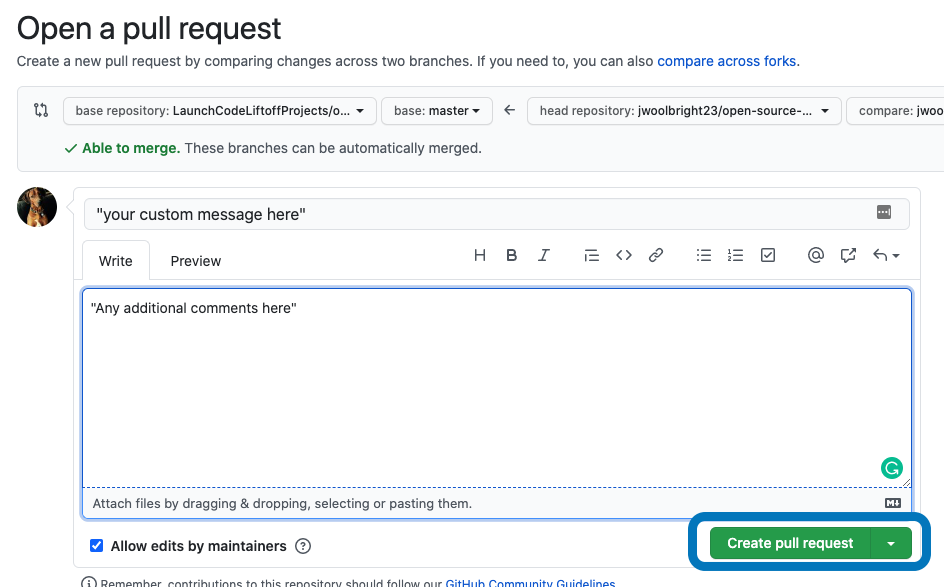Click the heading format icon

pos(480,256)
